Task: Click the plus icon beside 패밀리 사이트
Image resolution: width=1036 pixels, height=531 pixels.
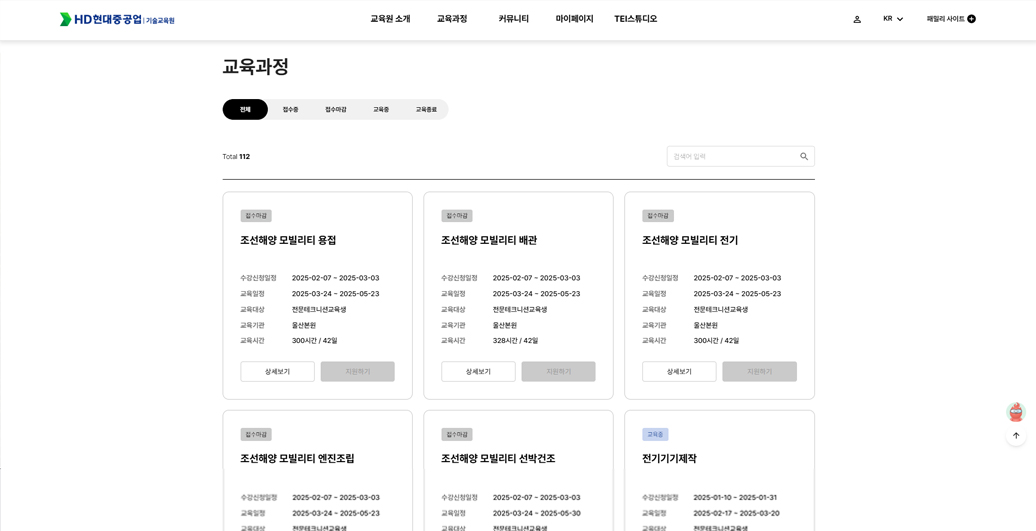Action: pos(971,19)
